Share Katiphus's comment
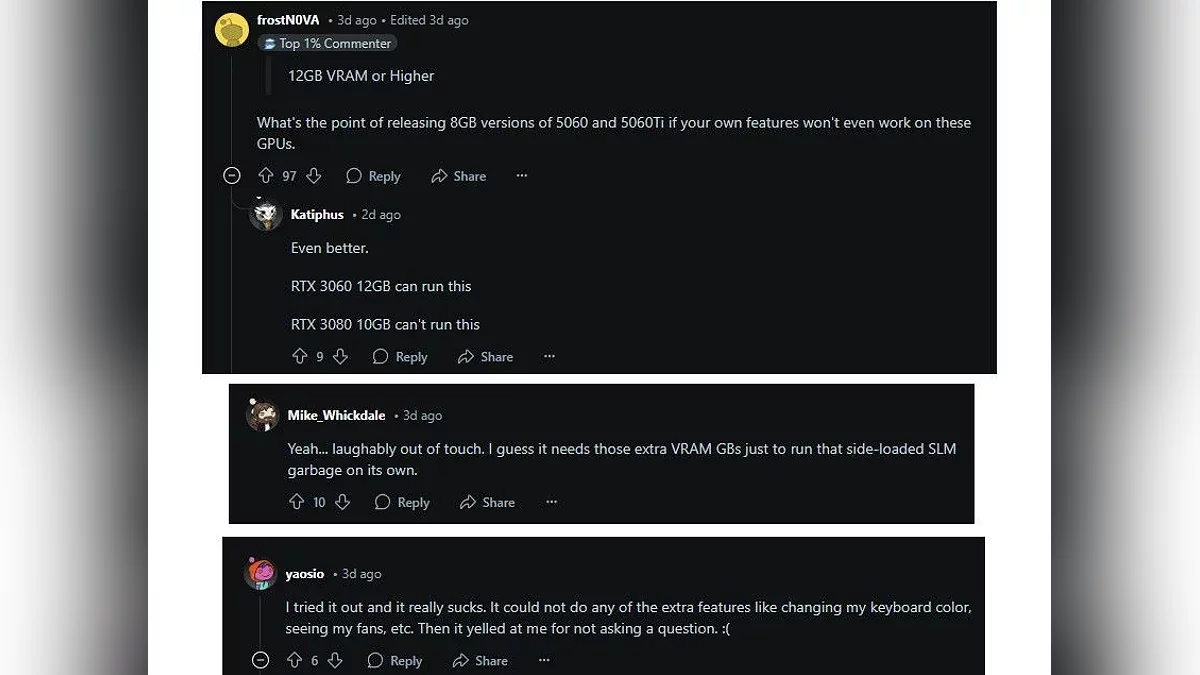This screenshot has height=675, width=1200. pos(485,357)
